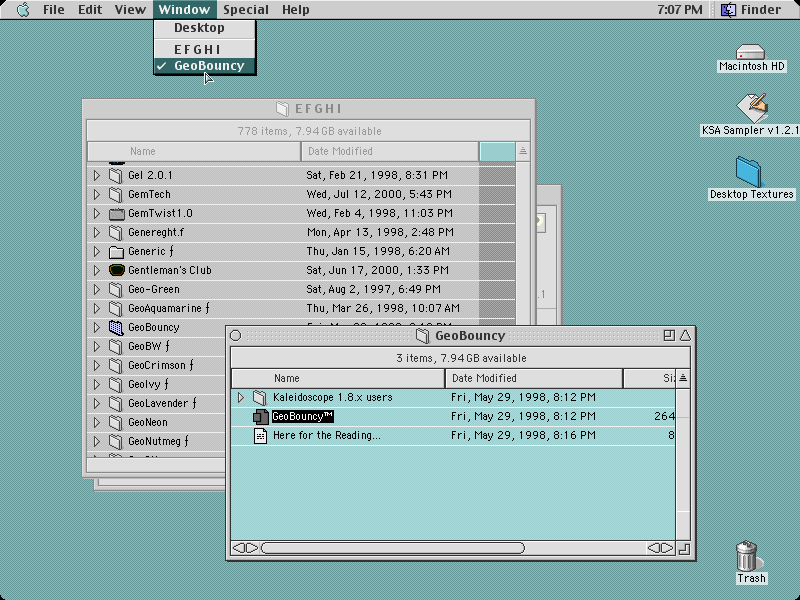Select the GemTwist1.0 folder icon
800x600 pixels.
[116, 213]
